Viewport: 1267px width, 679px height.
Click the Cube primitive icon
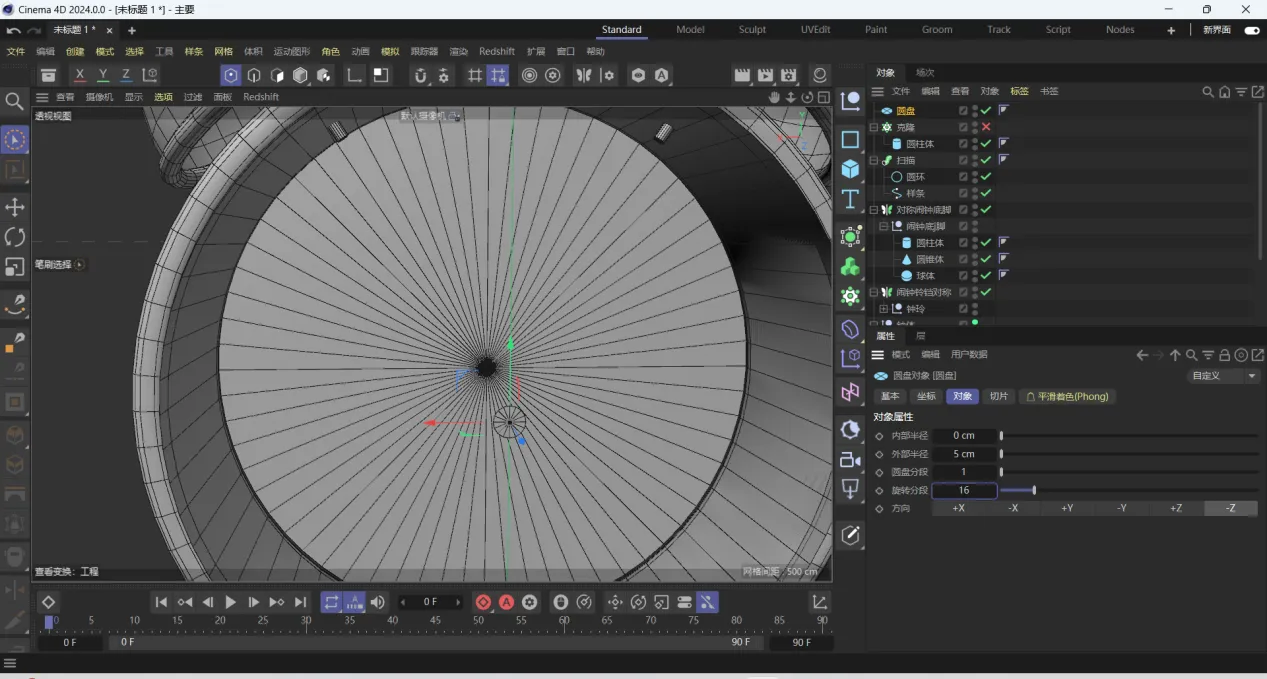pos(850,169)
